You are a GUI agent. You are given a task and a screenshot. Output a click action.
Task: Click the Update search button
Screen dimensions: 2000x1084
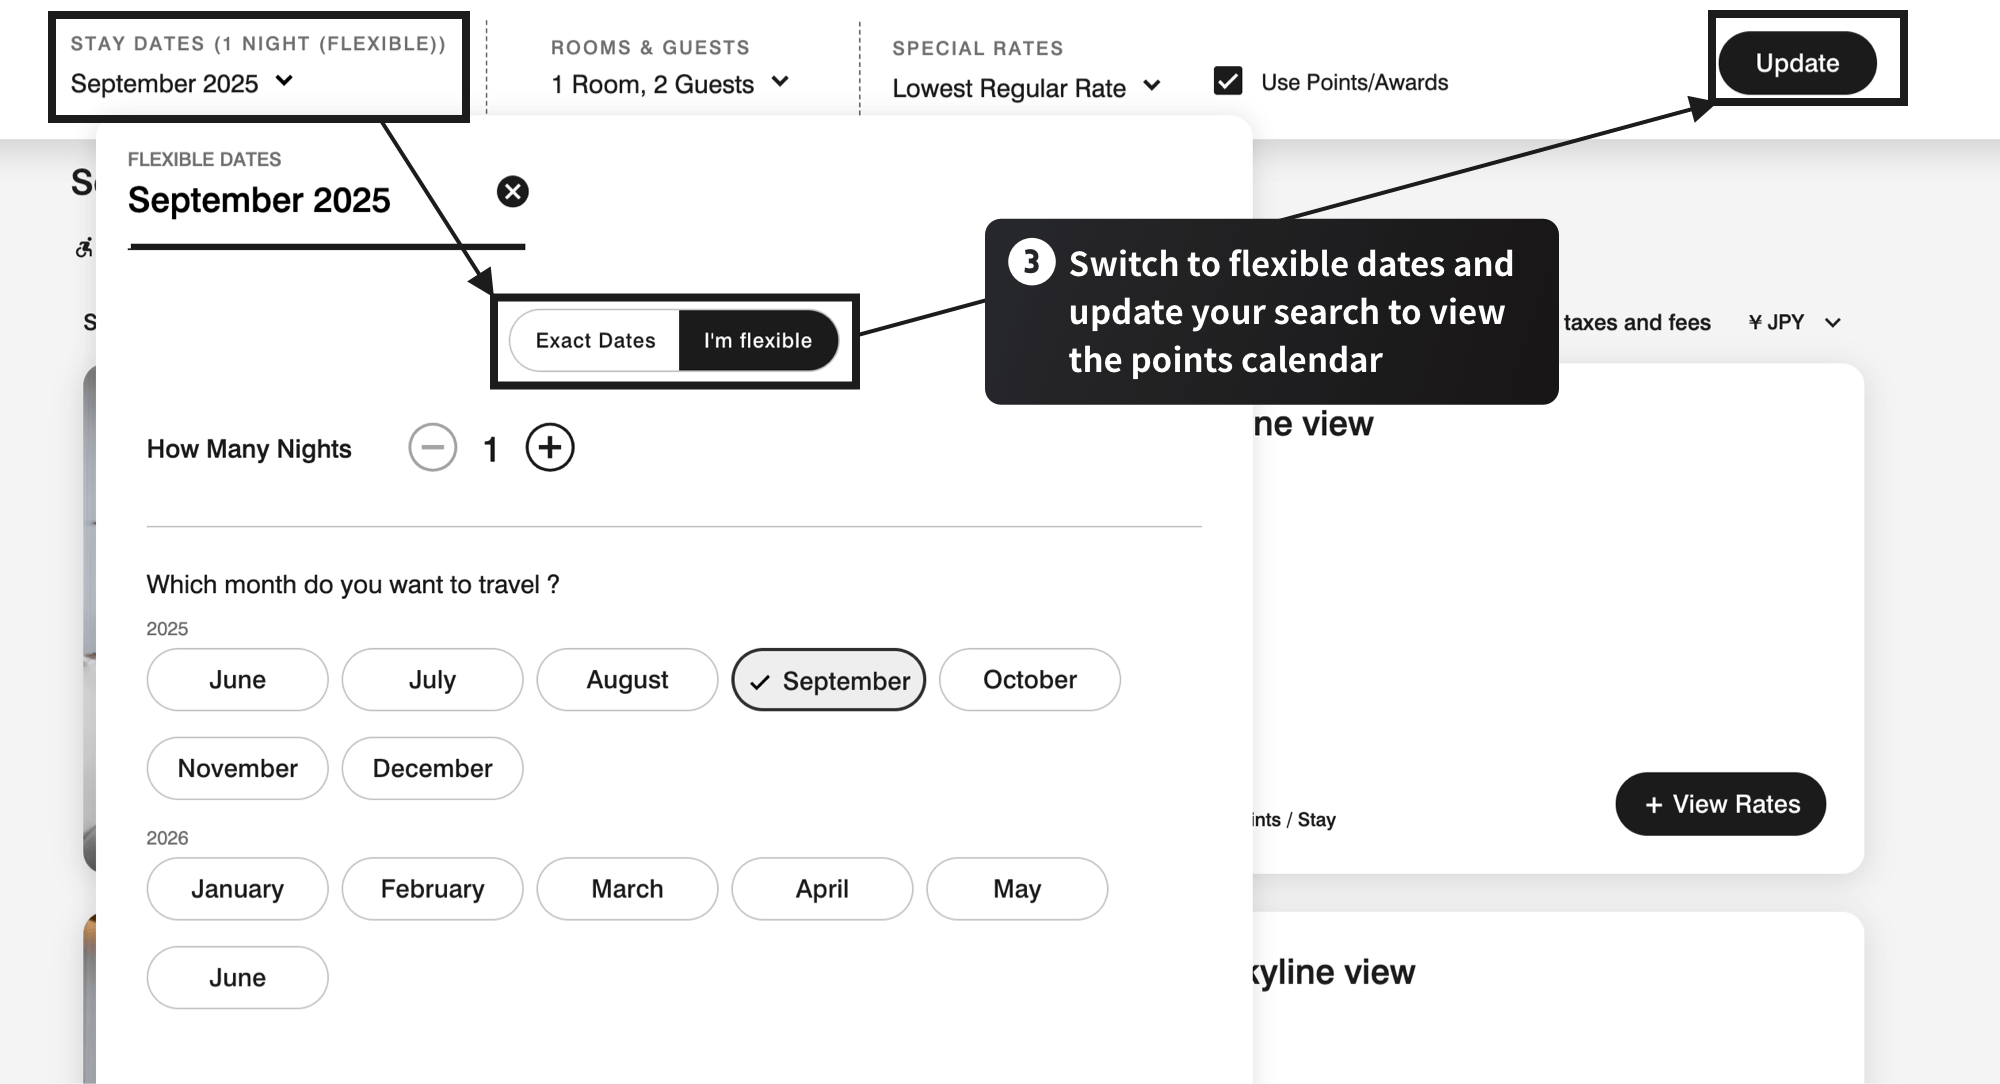point(1797,63)
